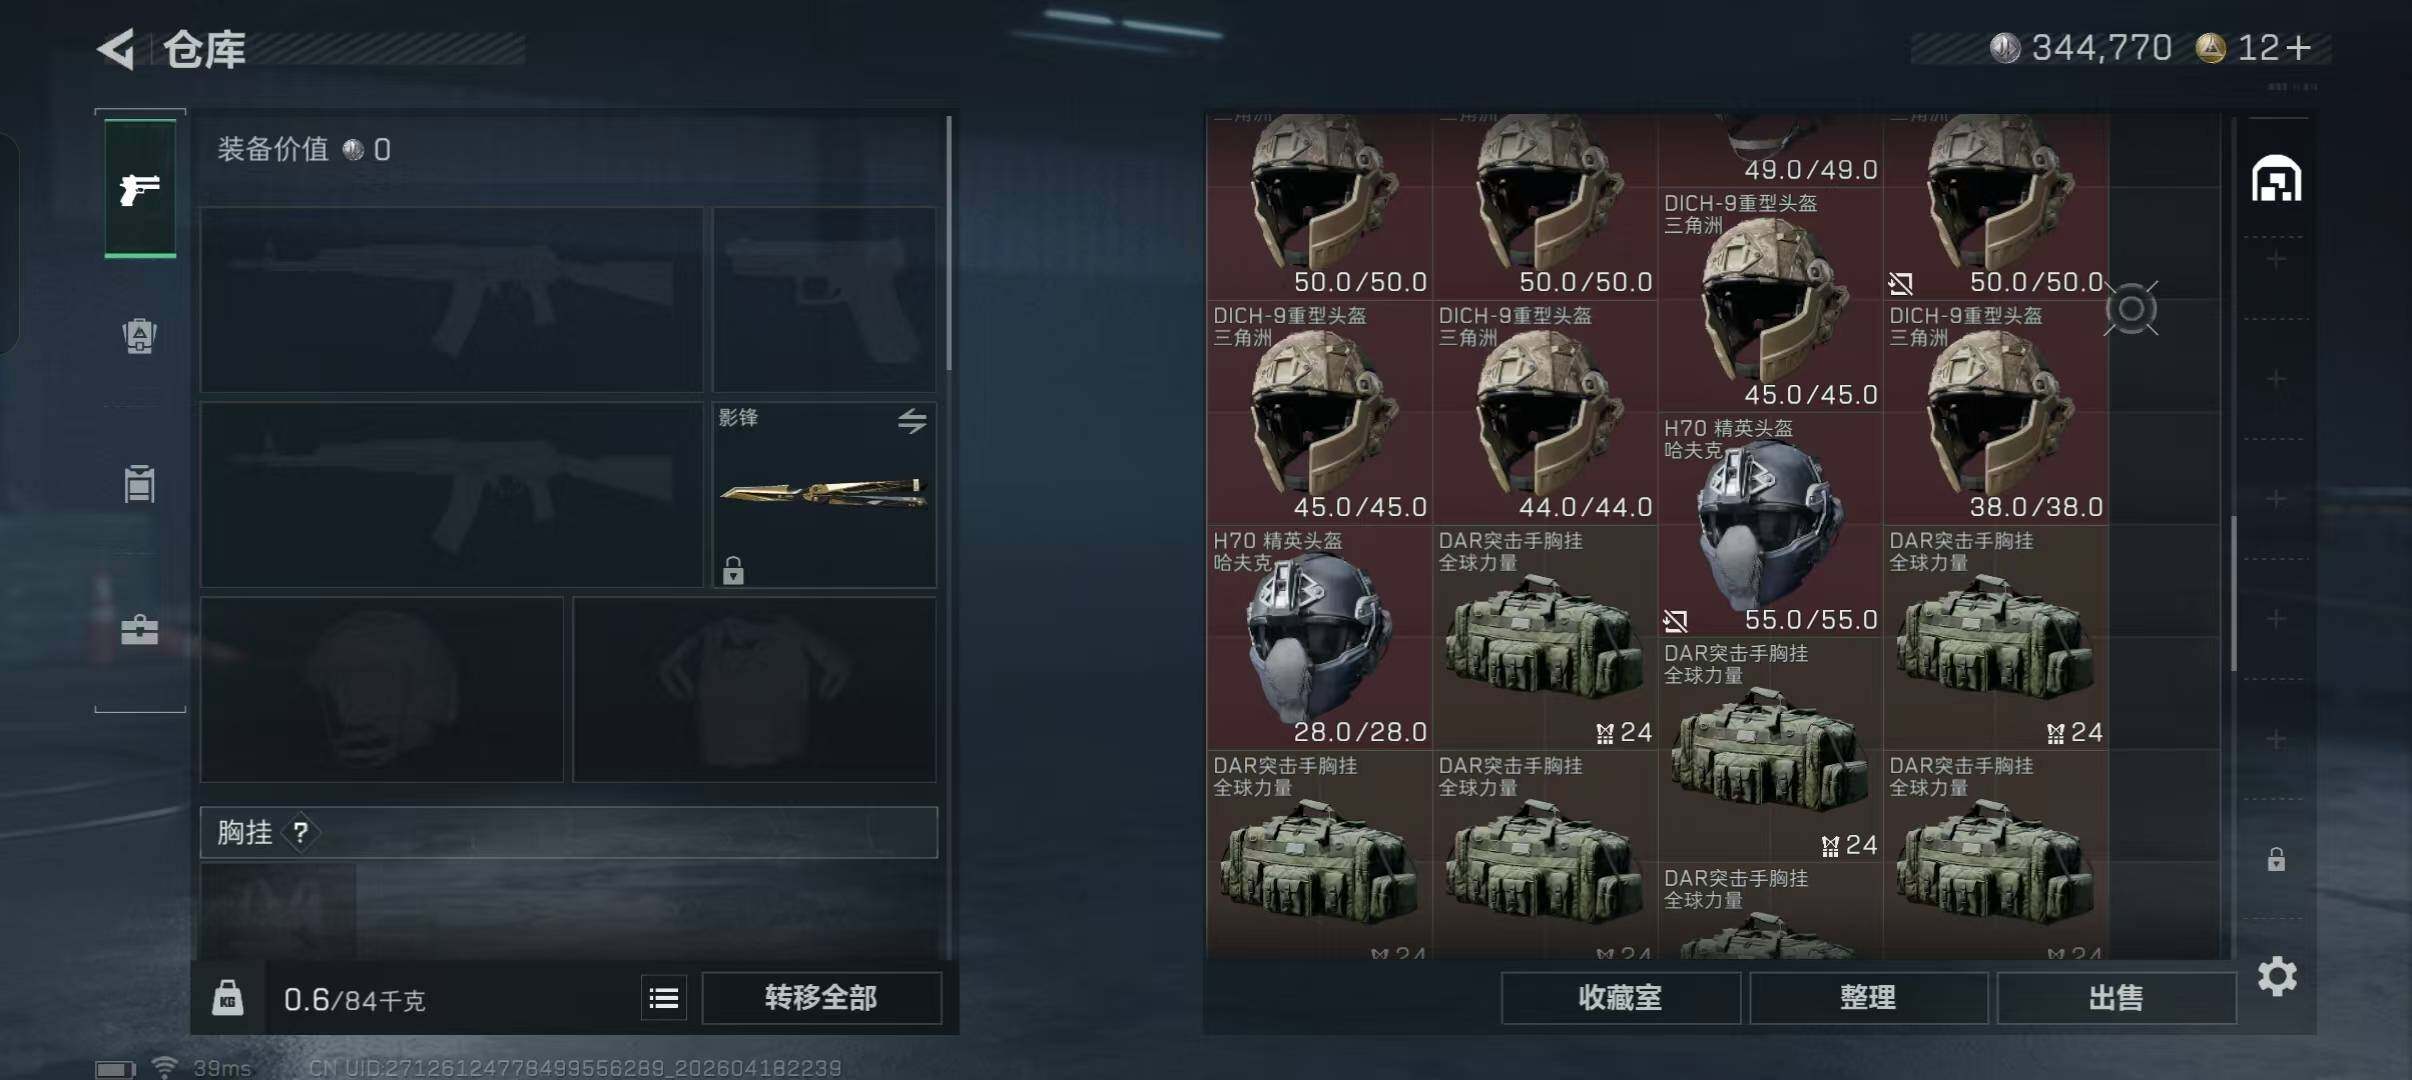2412x1080 pixels.
Task: Select the H70 精英头盔 with 28.0/28.0 durability
Action: point(1319,638)
